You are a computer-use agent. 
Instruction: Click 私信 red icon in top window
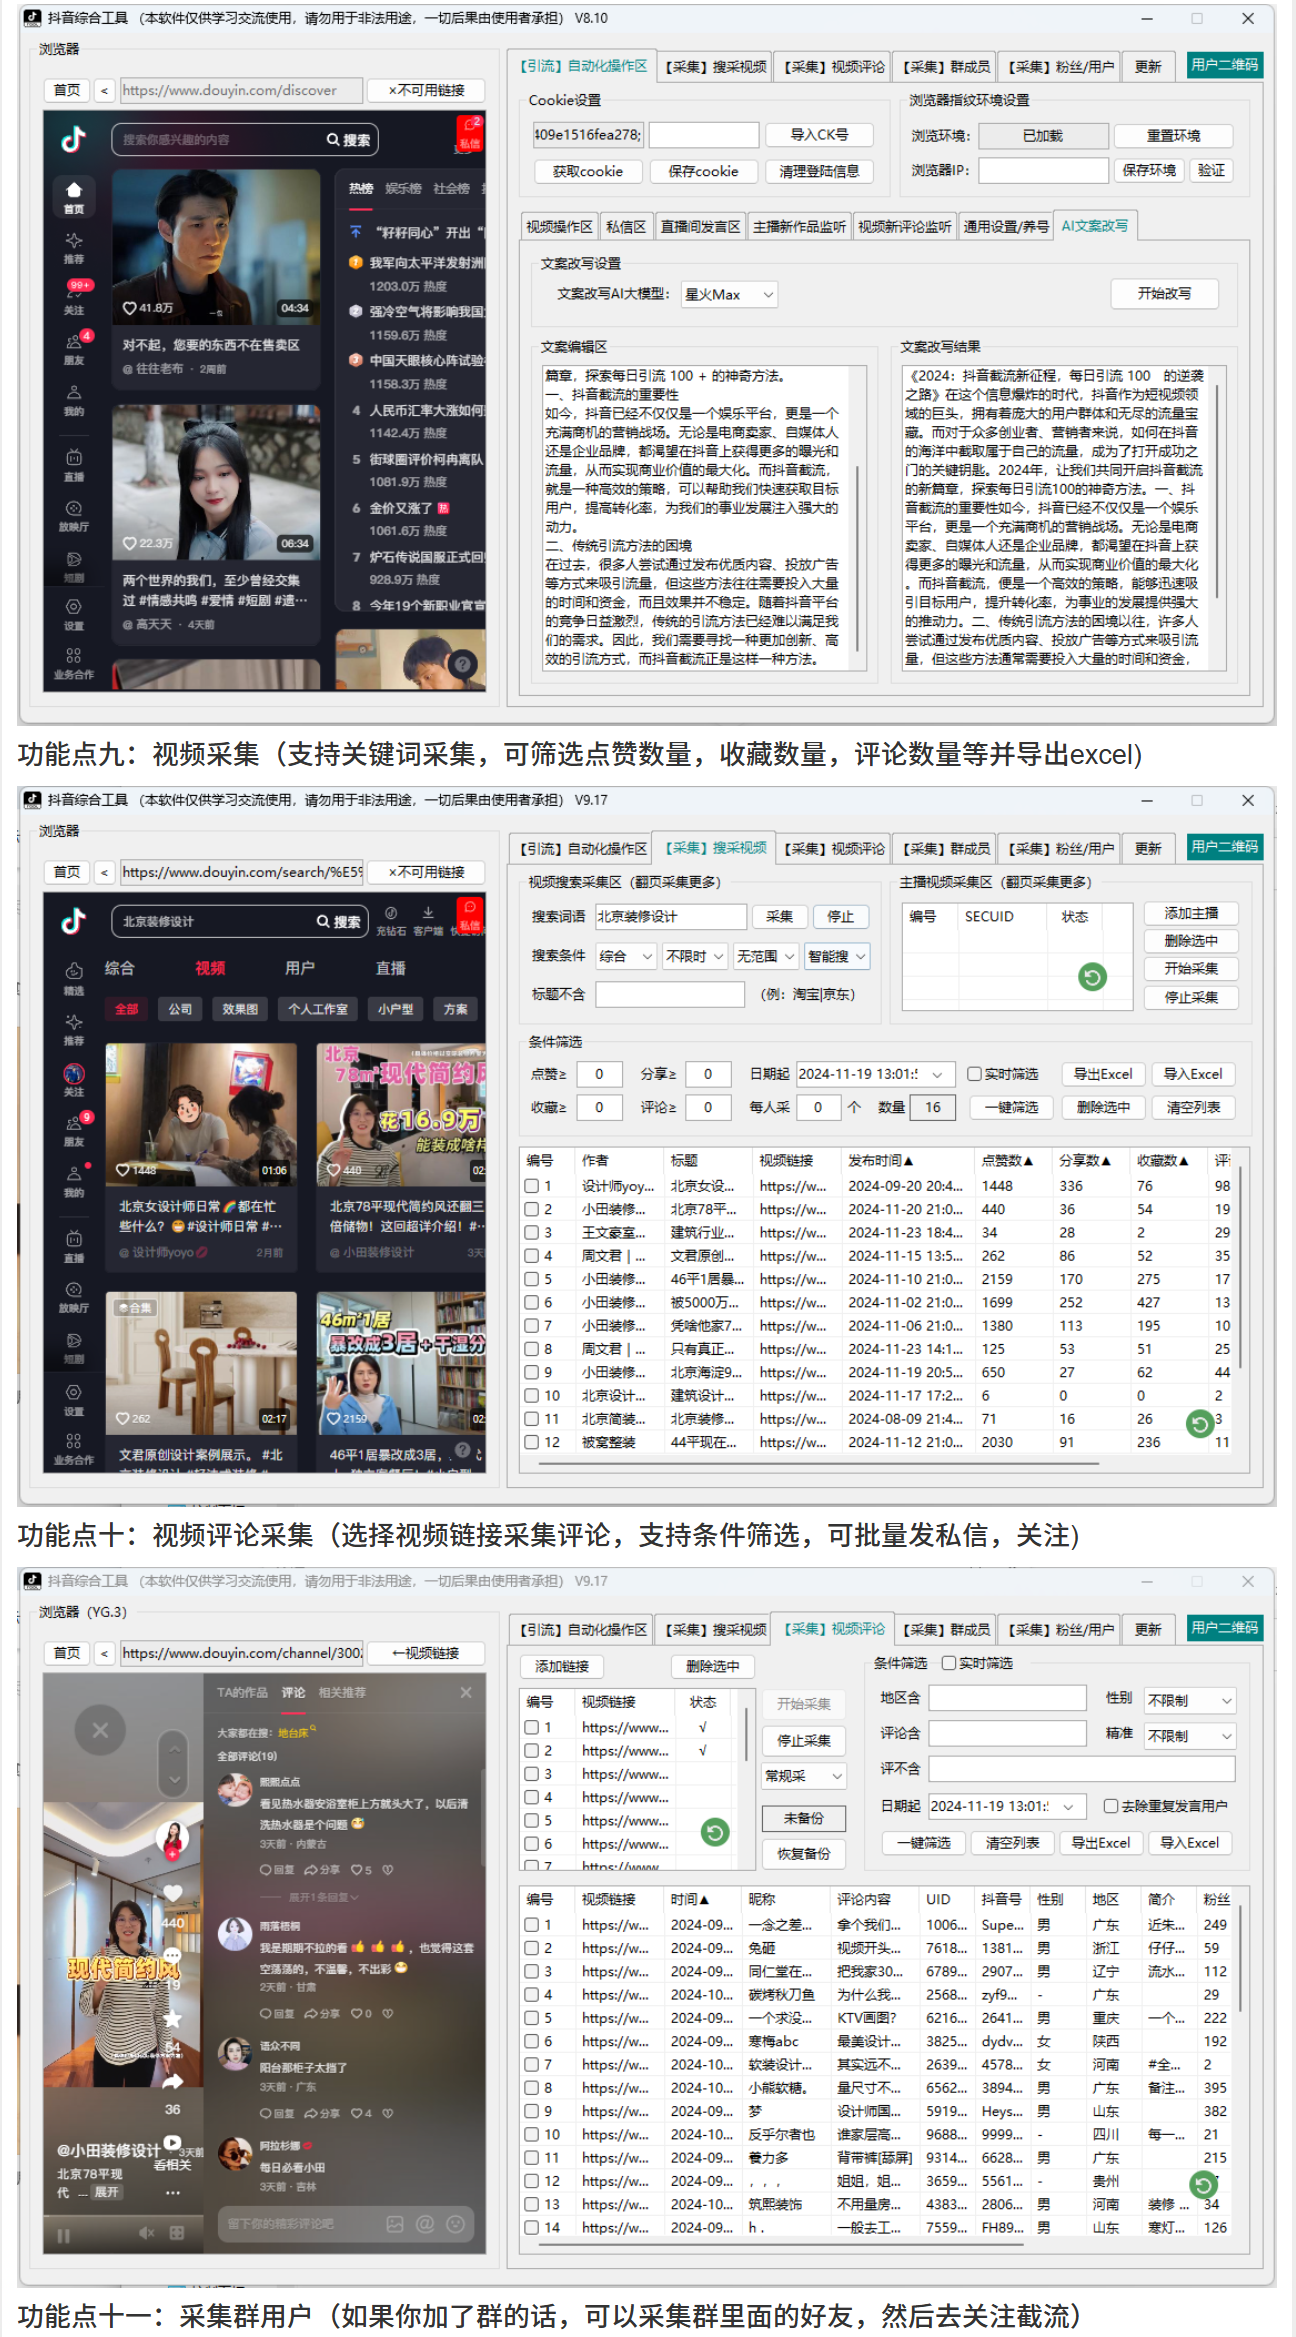pyautogui.click(x=470, y=133)
